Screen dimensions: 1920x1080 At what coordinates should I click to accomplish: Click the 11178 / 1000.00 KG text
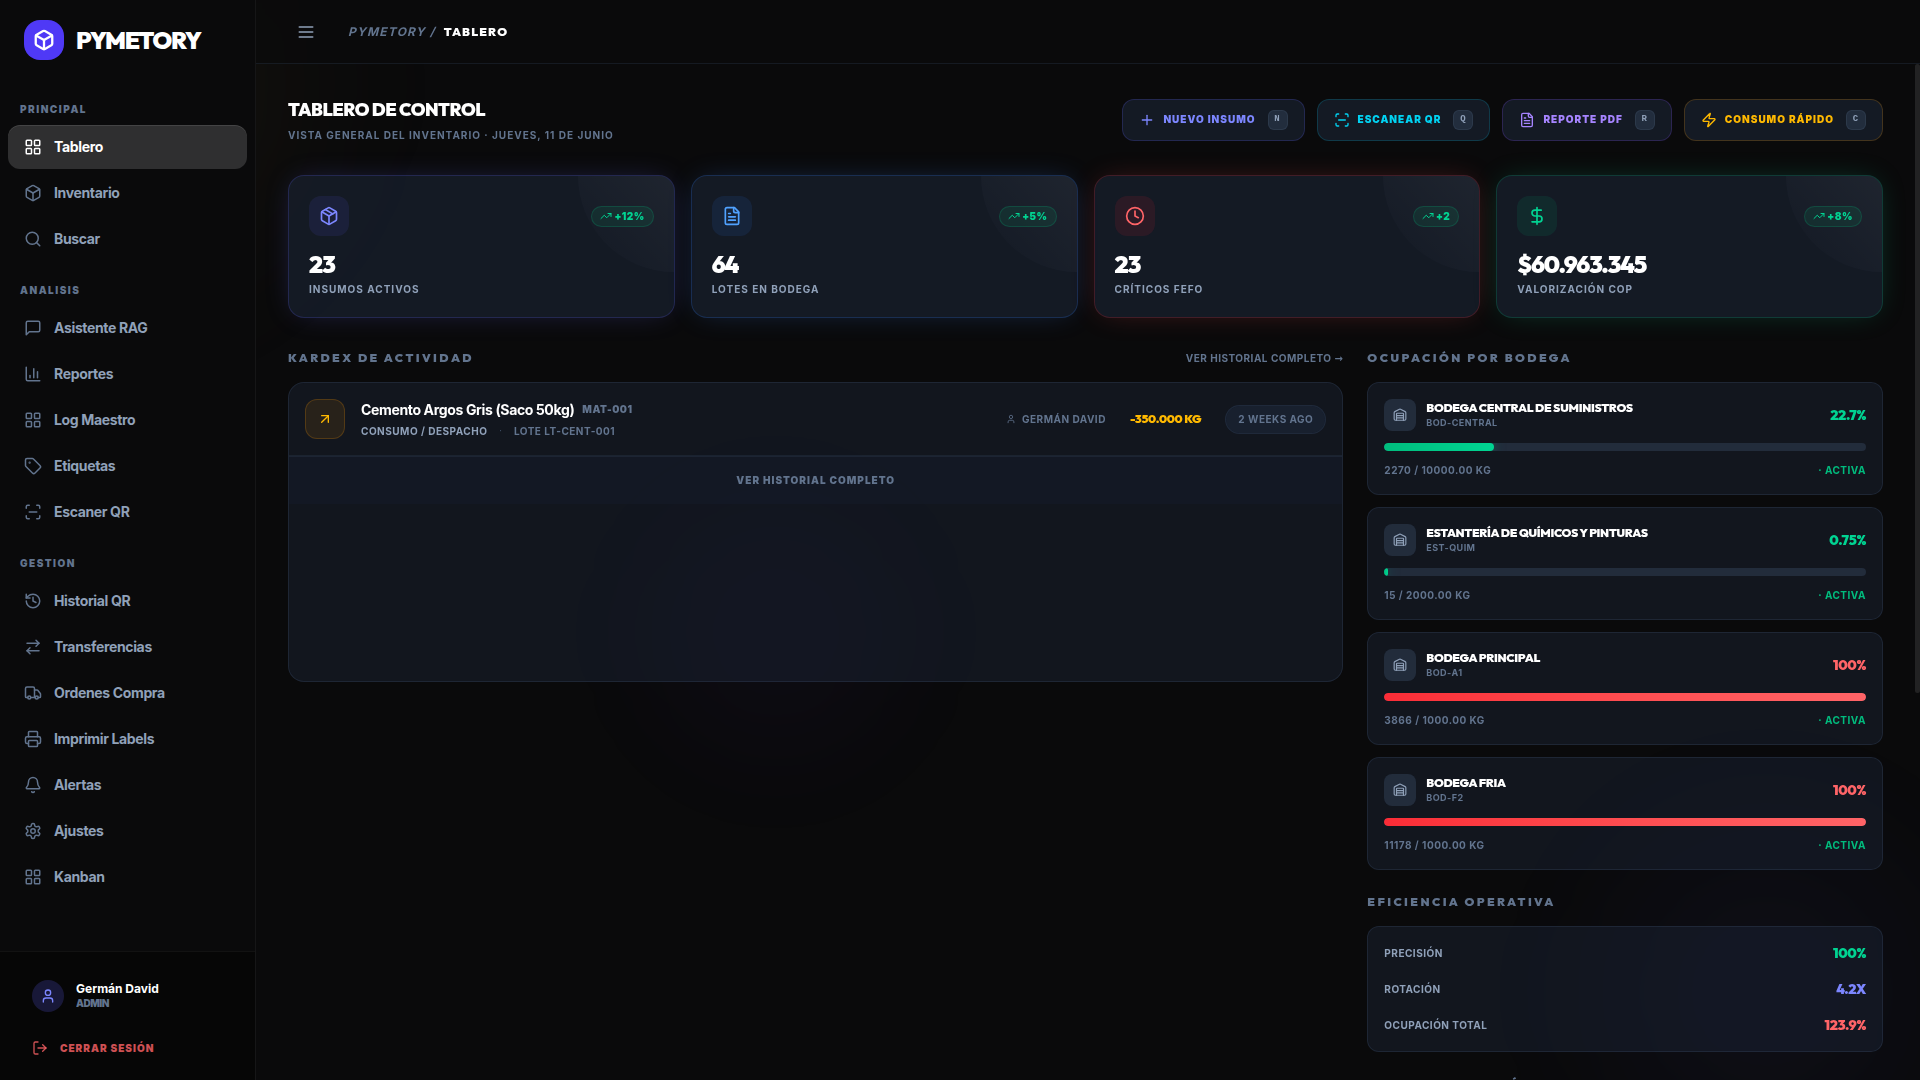1434,845
